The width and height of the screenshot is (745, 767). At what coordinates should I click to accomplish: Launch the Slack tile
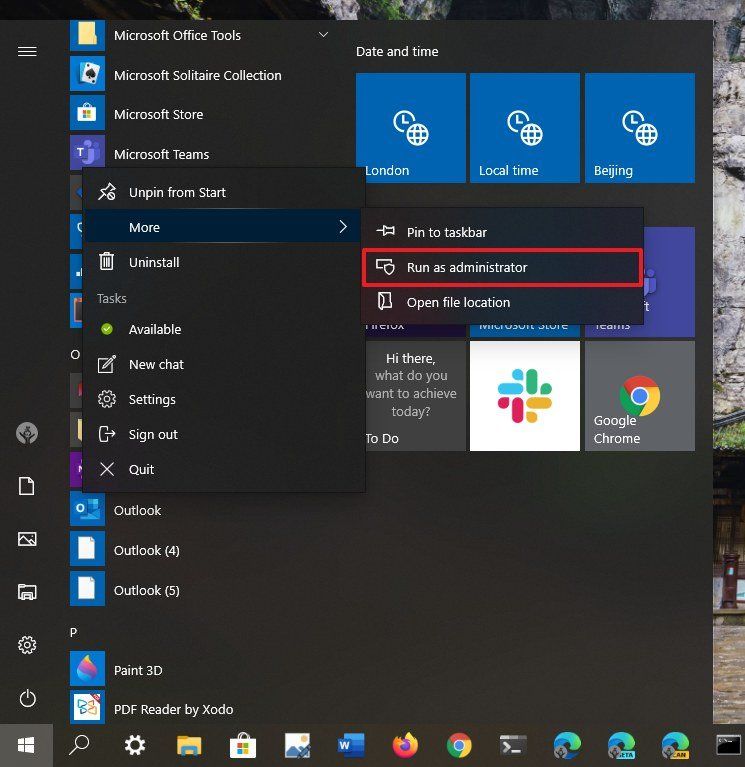tap(525, 396)
